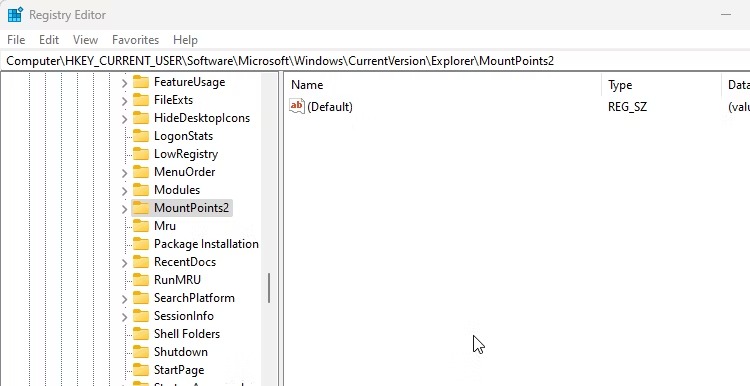This screenshot has width=750, height=386.
Task: Select the (Default) value name
Action: pyautogui.click(x=330, y=106)
